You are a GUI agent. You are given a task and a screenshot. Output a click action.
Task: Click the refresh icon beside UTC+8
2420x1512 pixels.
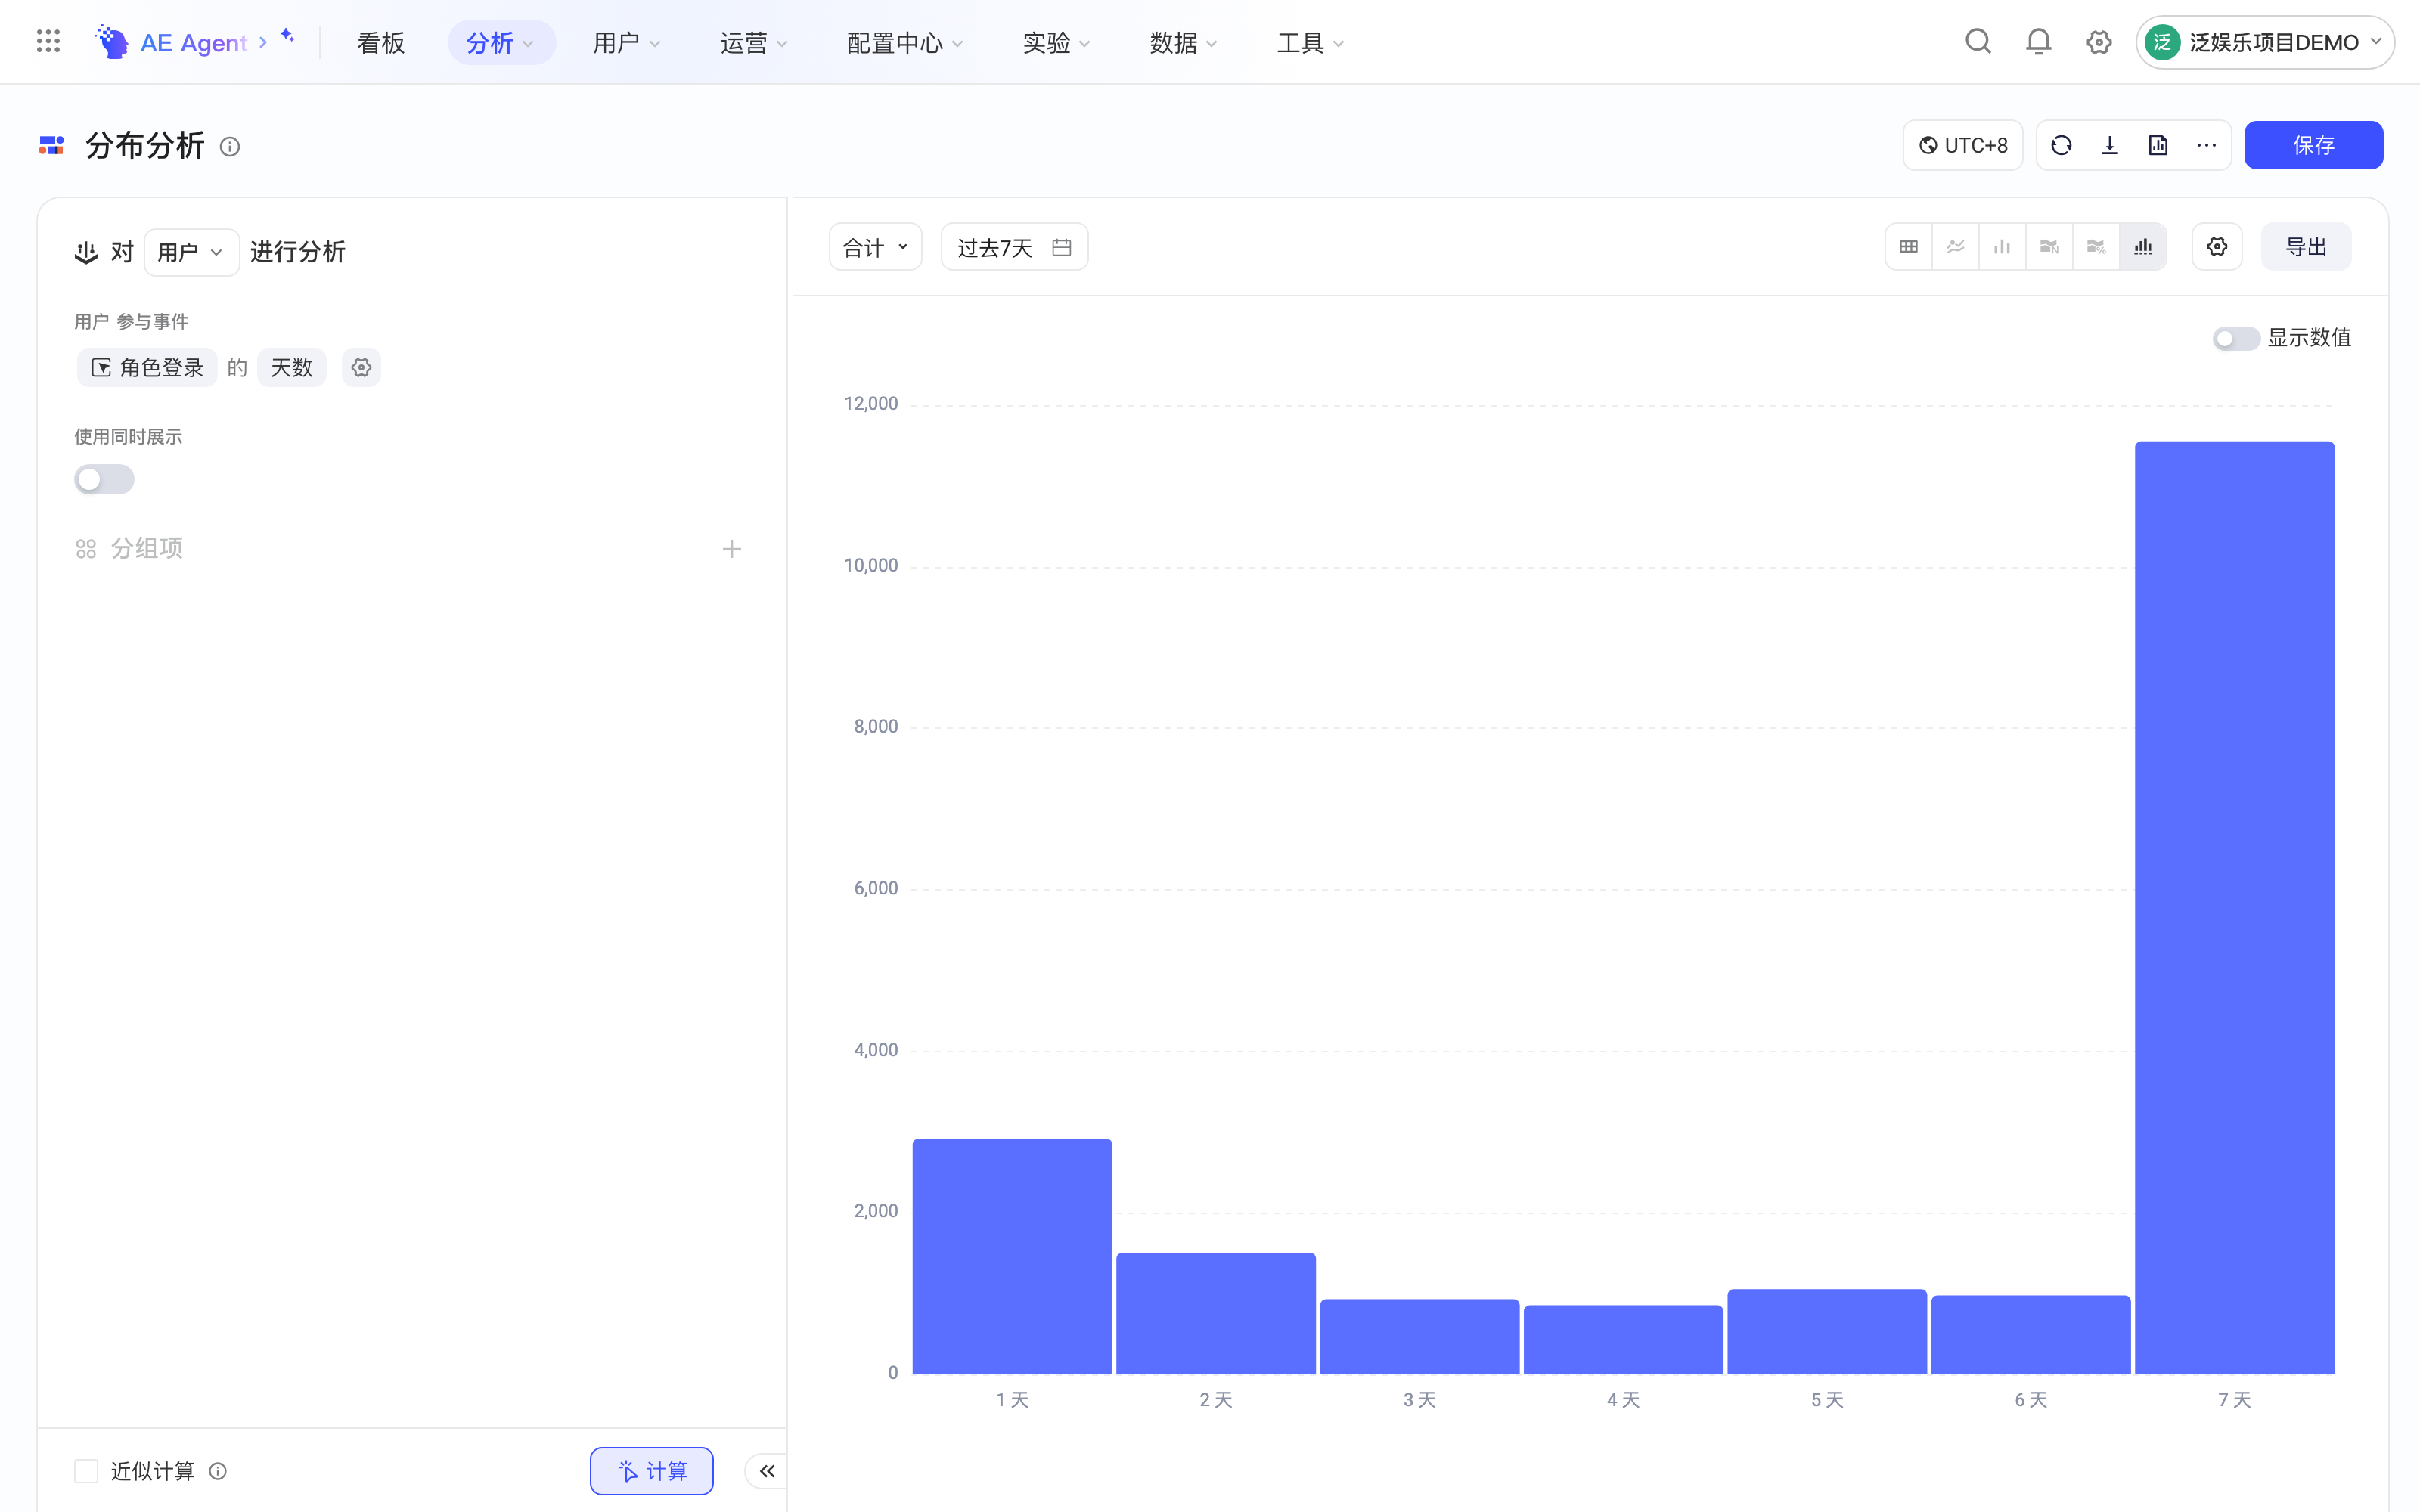[2061, 145]
